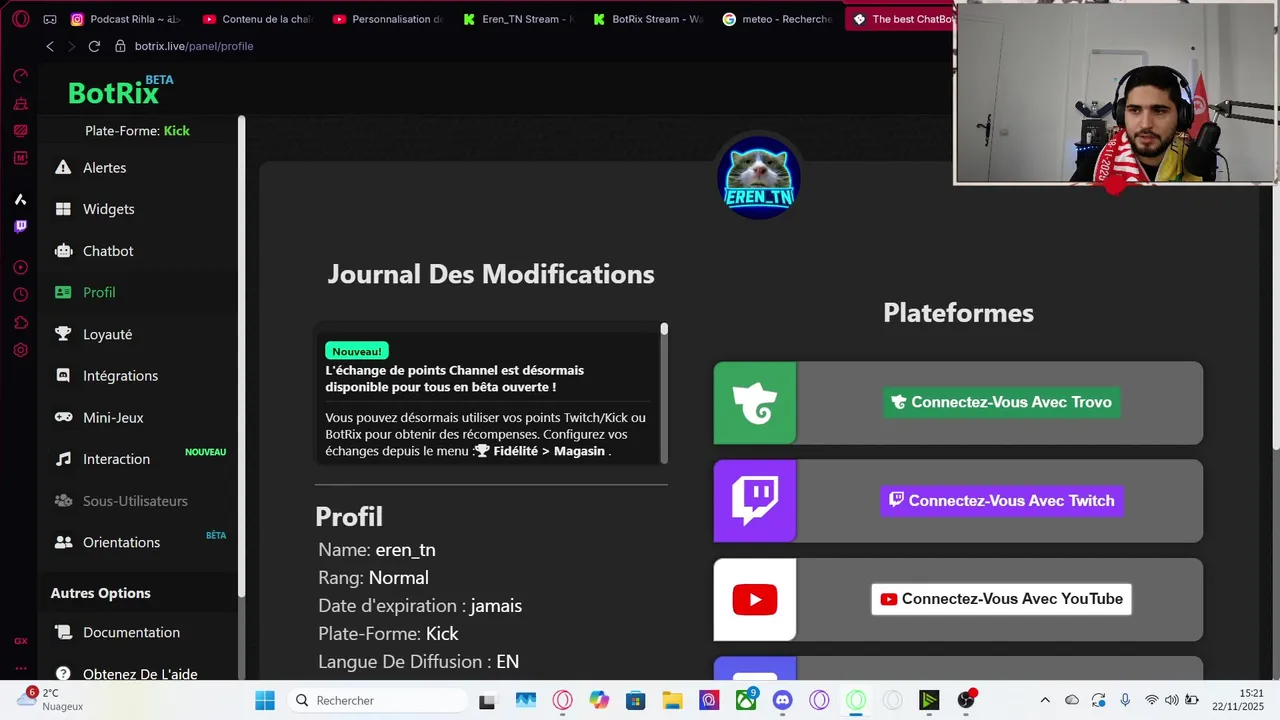The height and width of the screenshot is (720, 1280).
Task: Open GX Control speedometer in Opera sidebar
Action: [20, 76]
